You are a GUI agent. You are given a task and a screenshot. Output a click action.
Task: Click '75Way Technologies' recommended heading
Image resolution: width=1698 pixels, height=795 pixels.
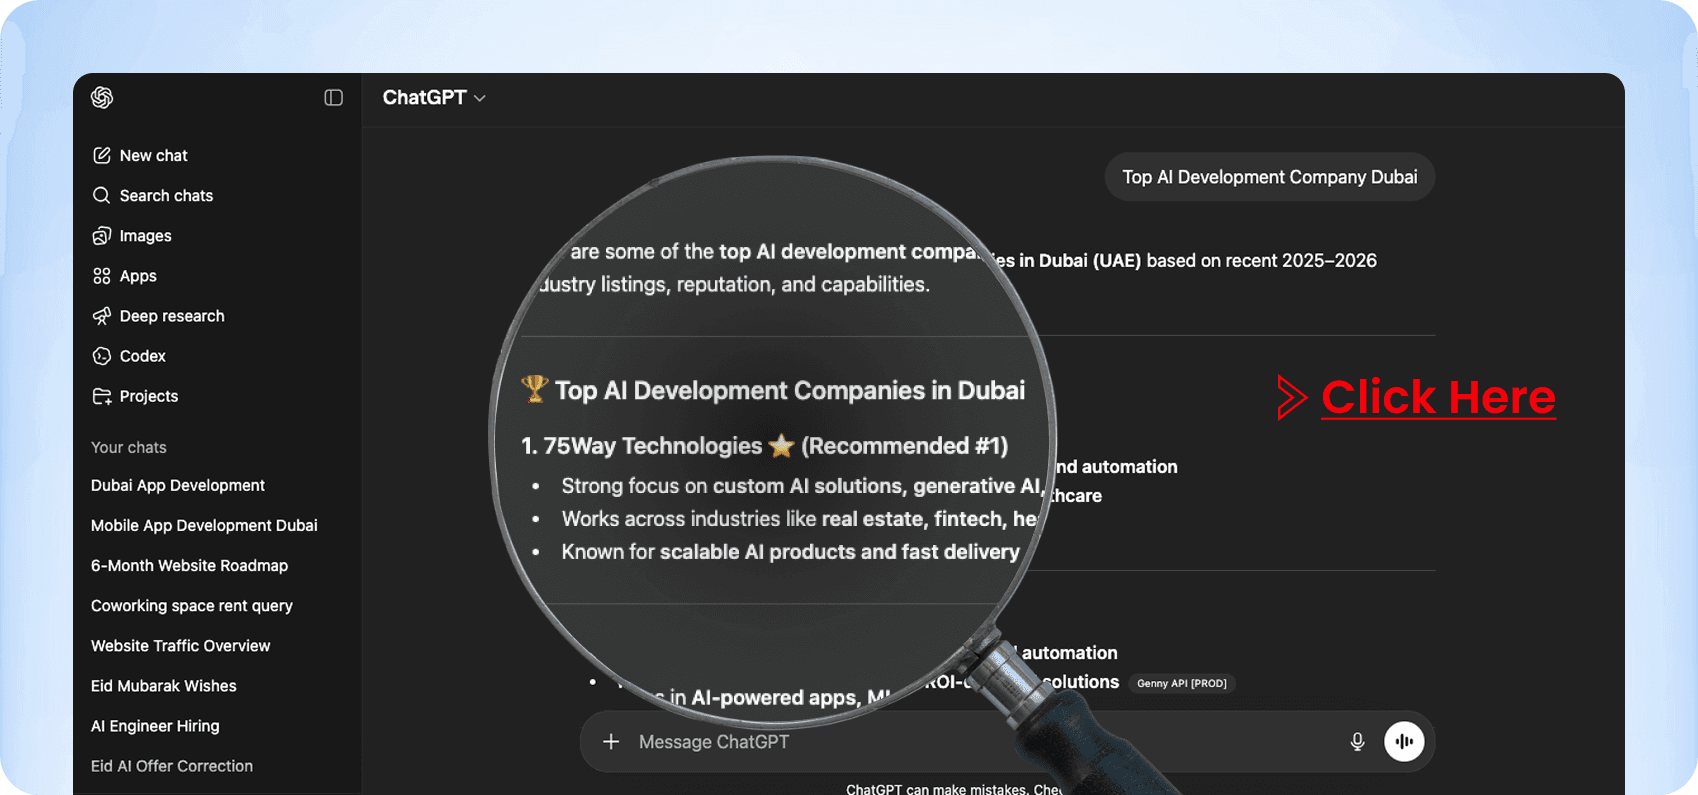tap(765, 445)
